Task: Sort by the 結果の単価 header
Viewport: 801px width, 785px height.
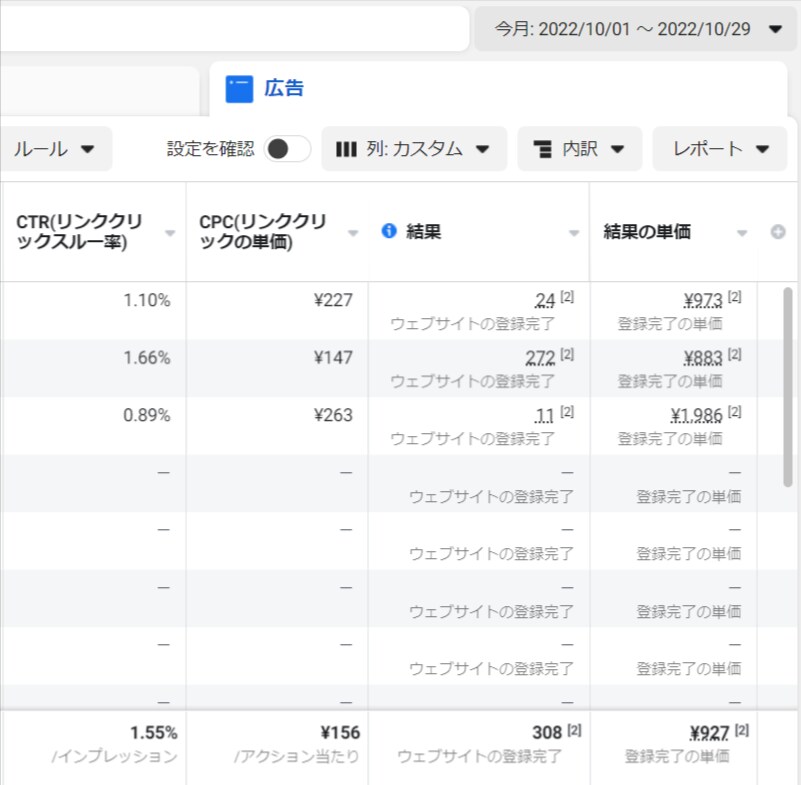Action: point(647,231)
